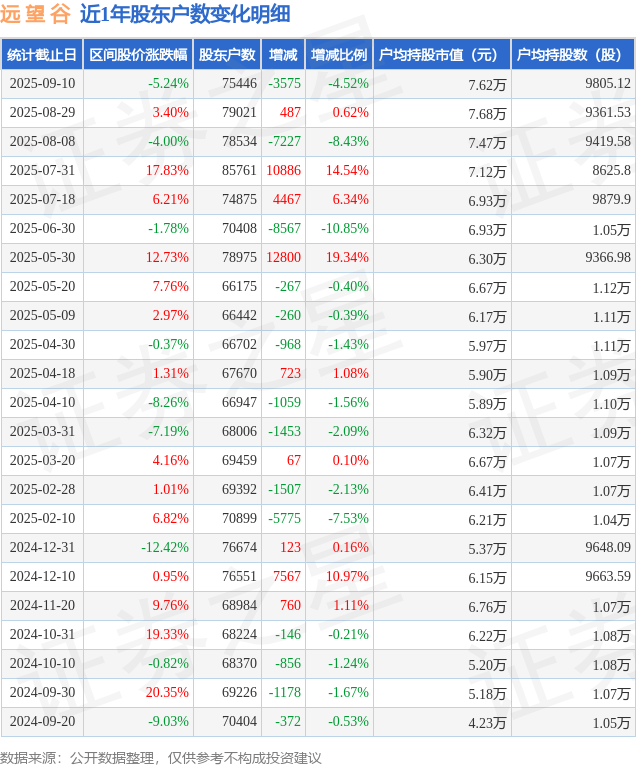
Task: Click the 区间股价涨跌幅 column header
Action: 137,55
